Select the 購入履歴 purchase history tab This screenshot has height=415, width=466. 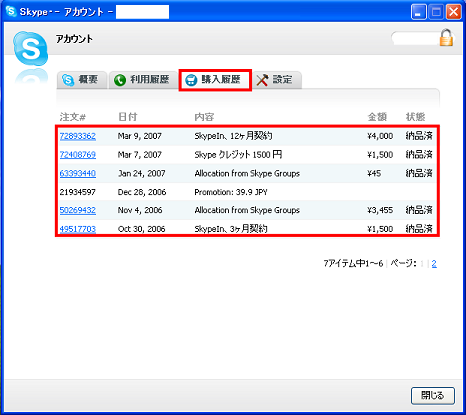[x=215, y=80]
